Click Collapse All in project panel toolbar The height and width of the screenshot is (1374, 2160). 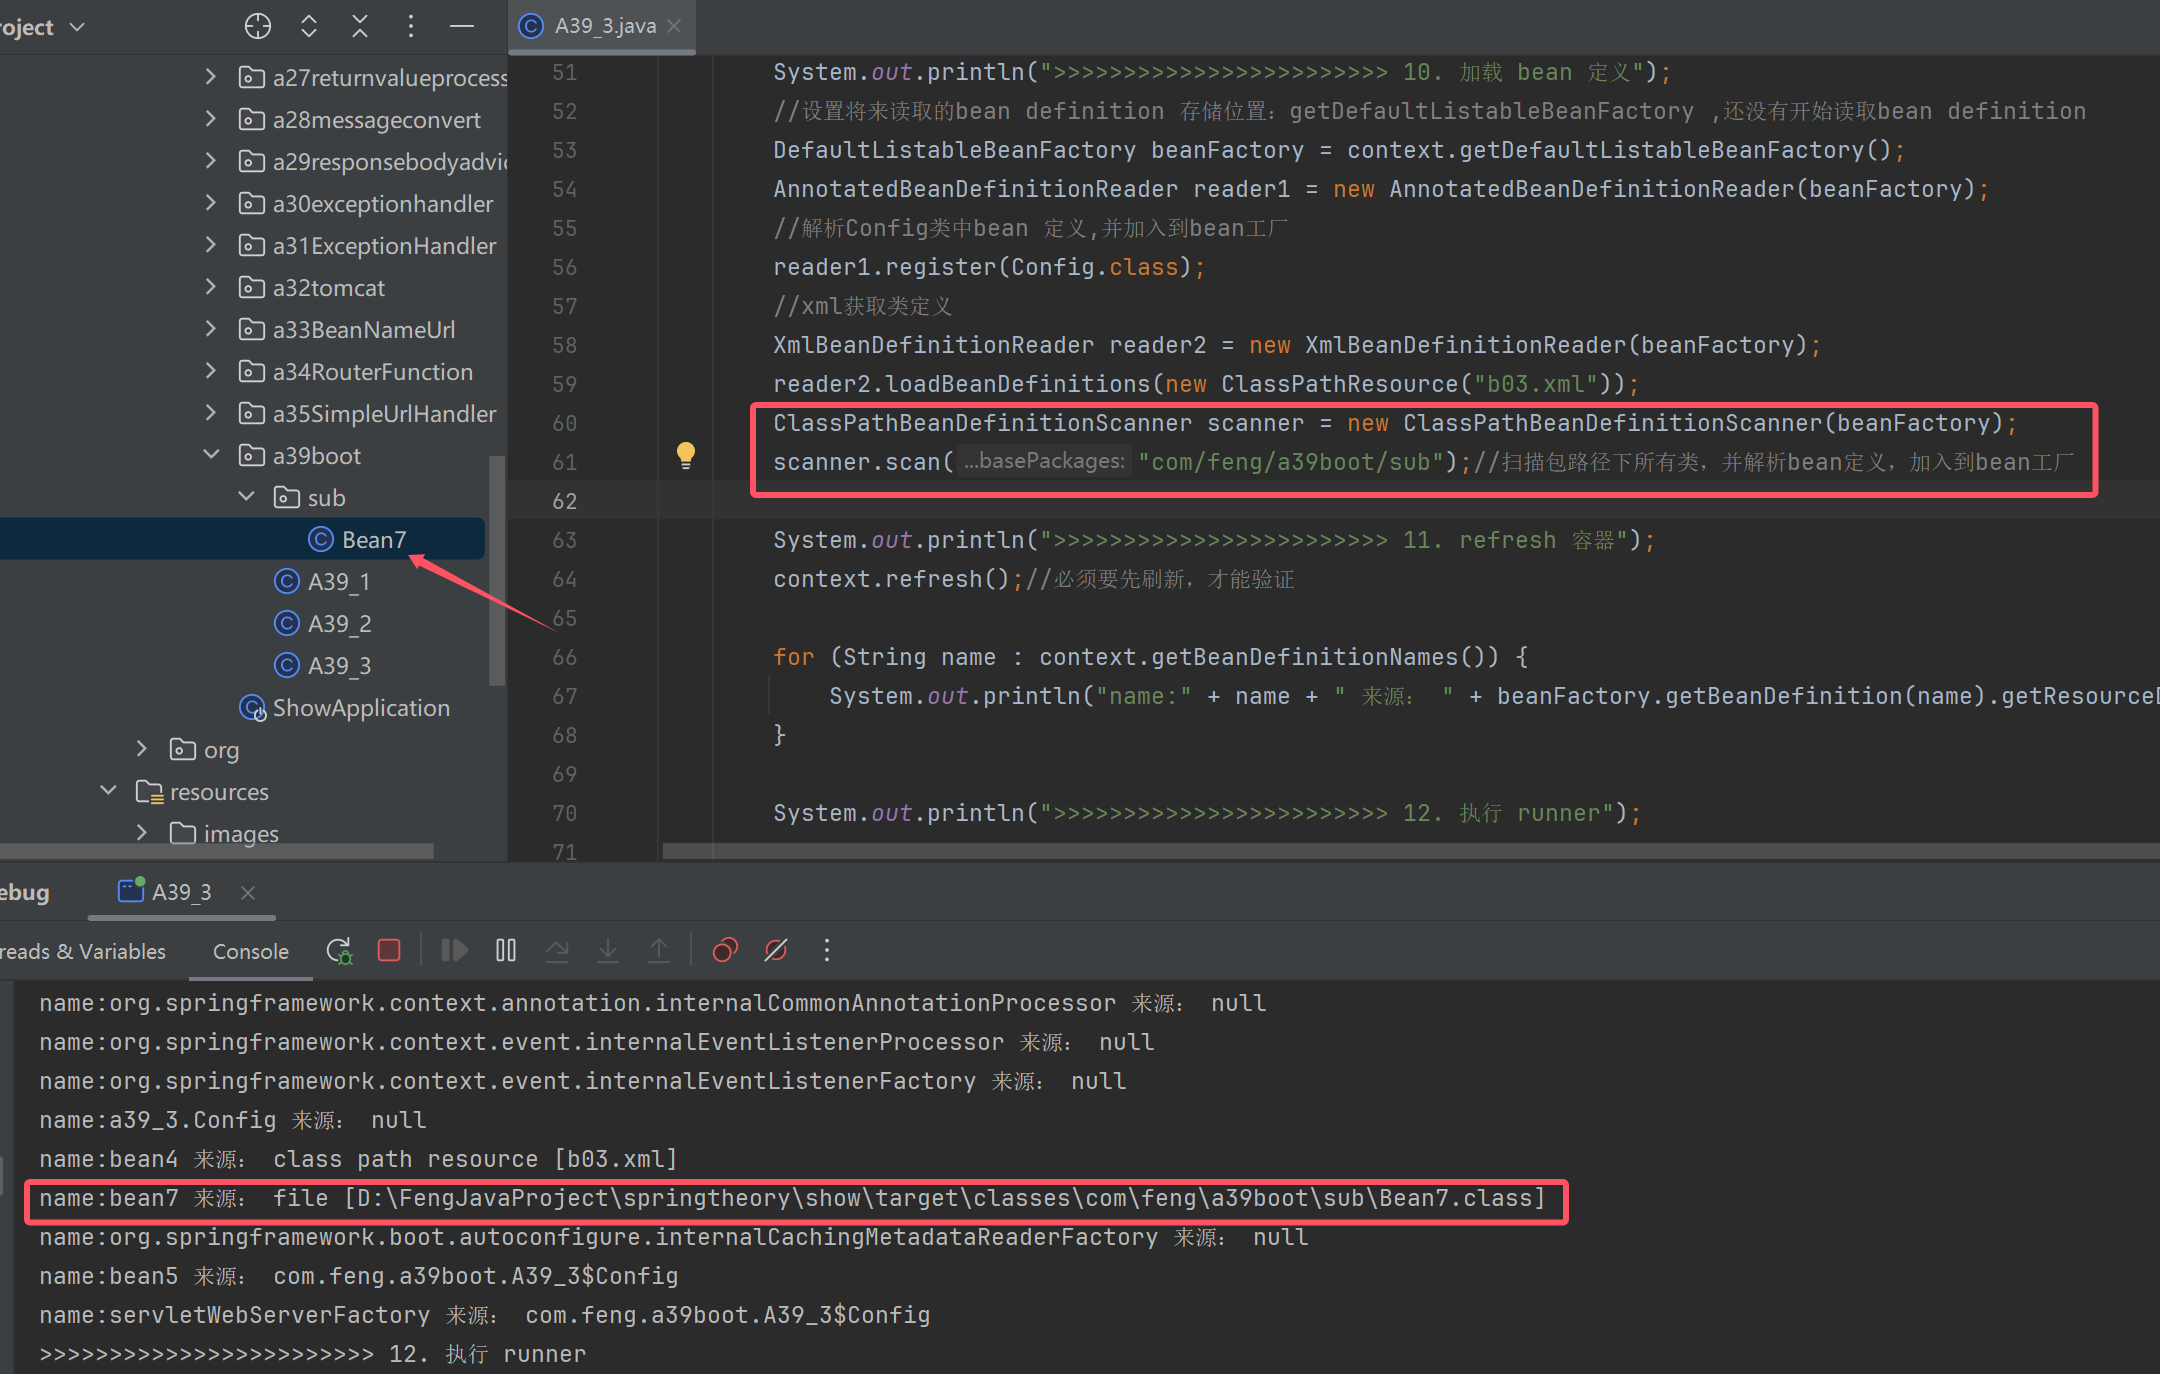360,27
